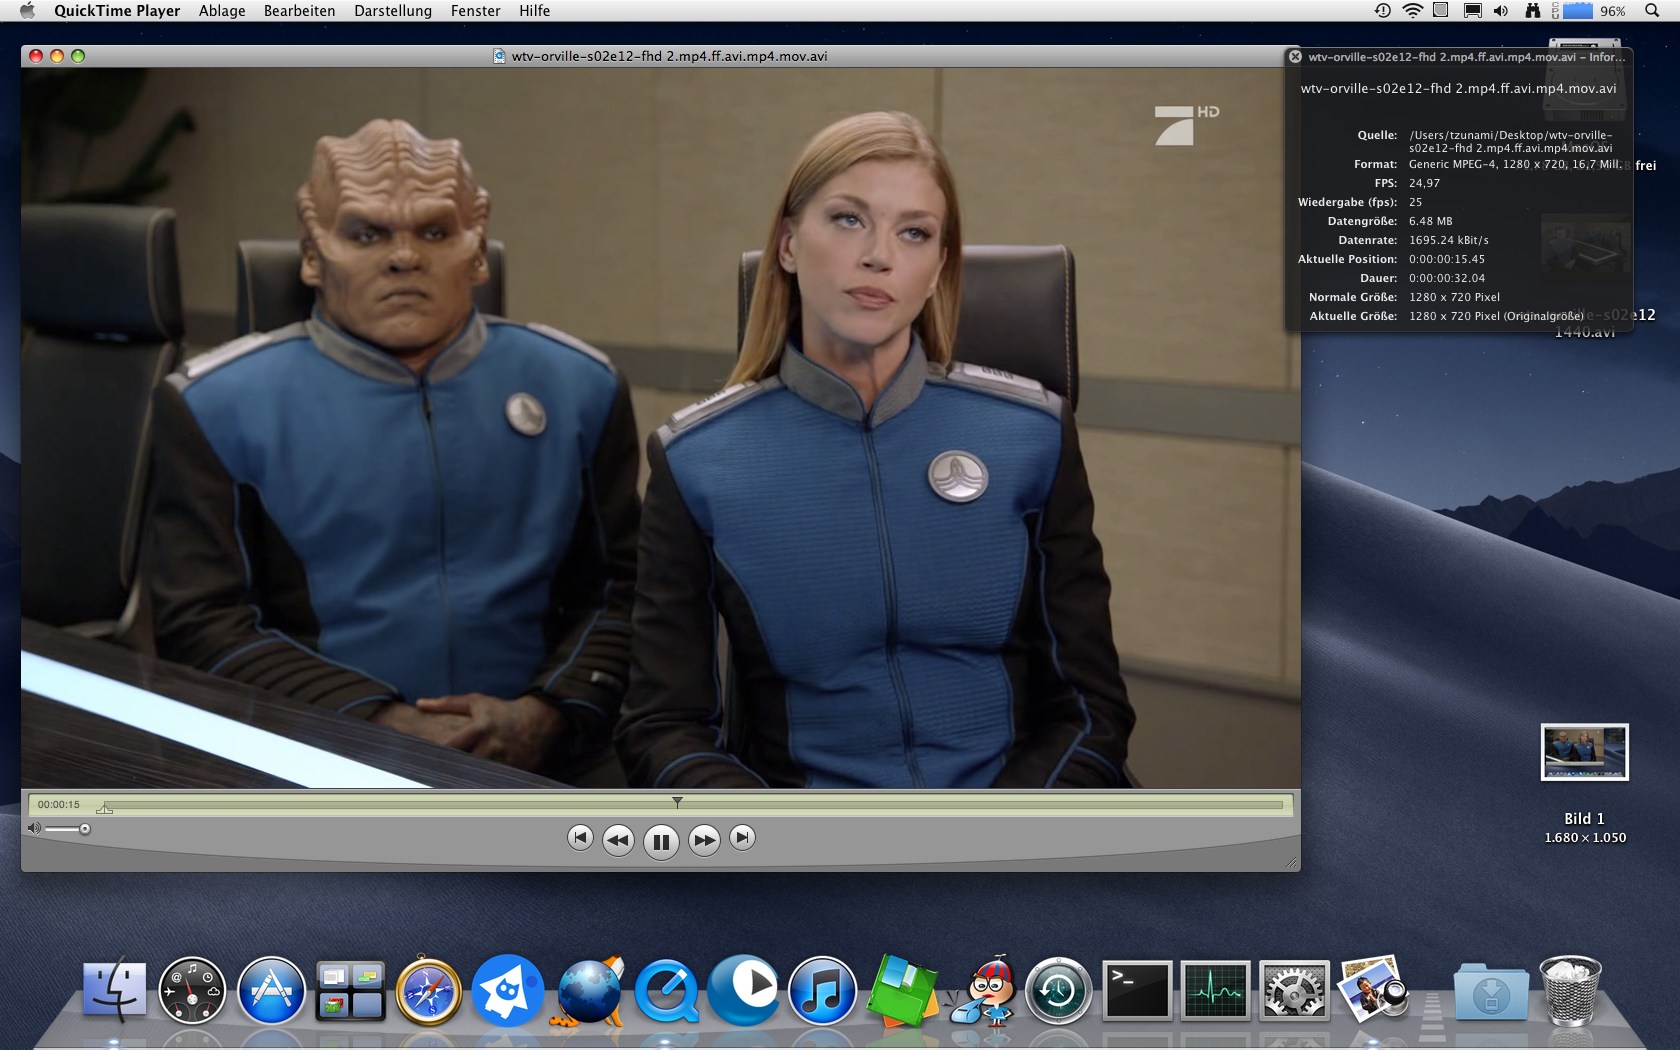Viewport: 1680px width, 1050px height.
Task: Click the document proxy icon in the title bar
Action: [x=499, y=56]
